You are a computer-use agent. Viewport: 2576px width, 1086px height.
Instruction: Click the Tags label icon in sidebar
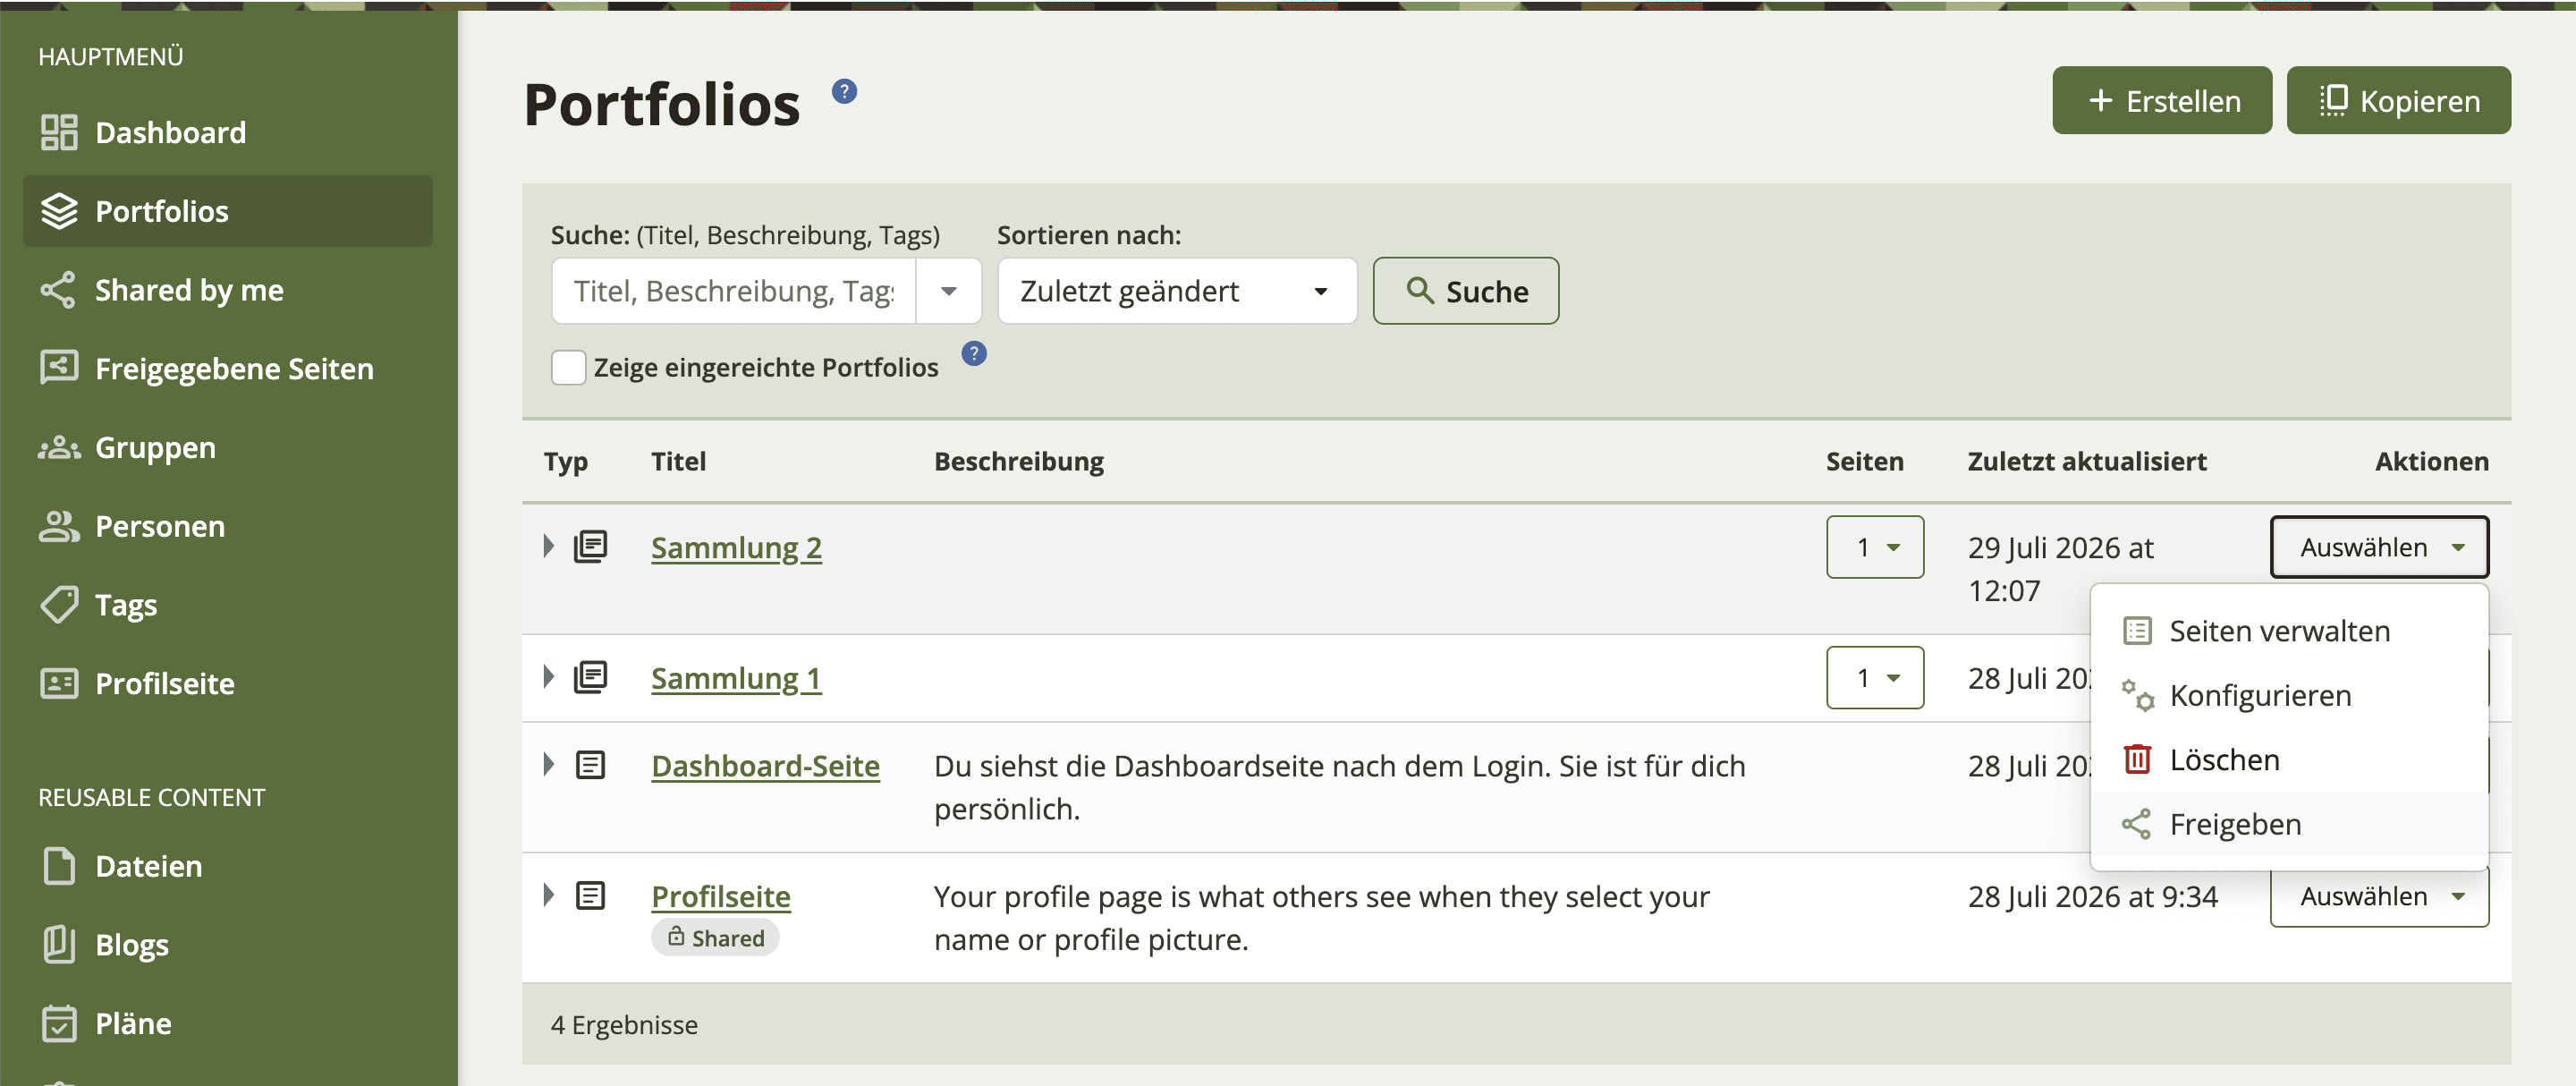[59, 605]
